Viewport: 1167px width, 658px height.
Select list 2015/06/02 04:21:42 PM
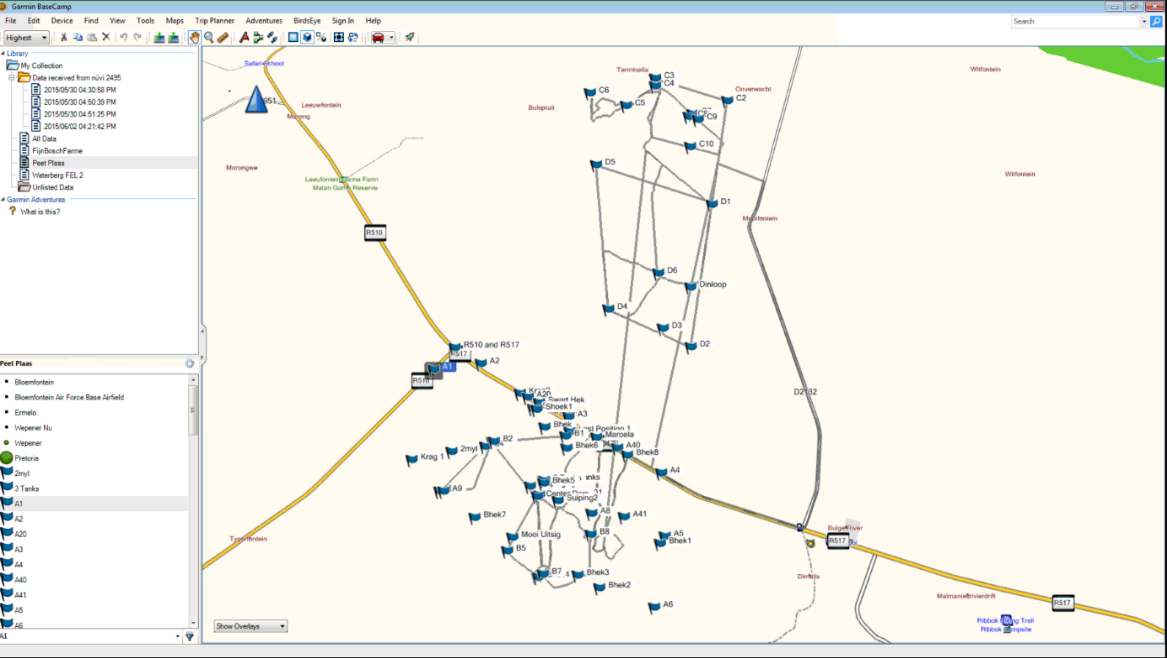pos(80,127)
